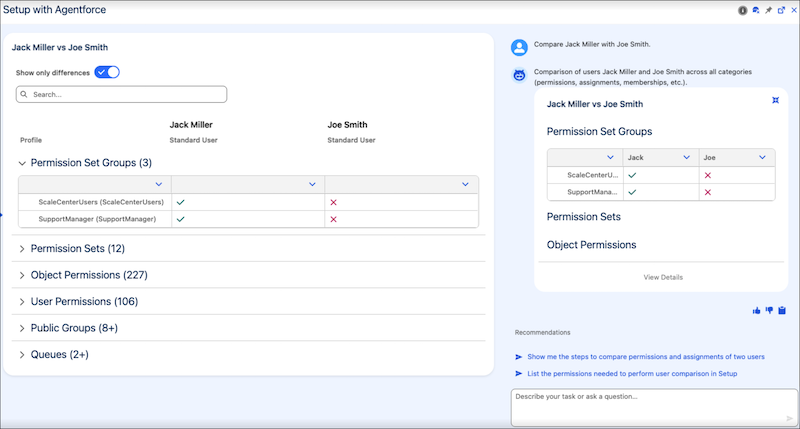Expand Queues (2+) section
800x429 pixels.
(22, 355)
